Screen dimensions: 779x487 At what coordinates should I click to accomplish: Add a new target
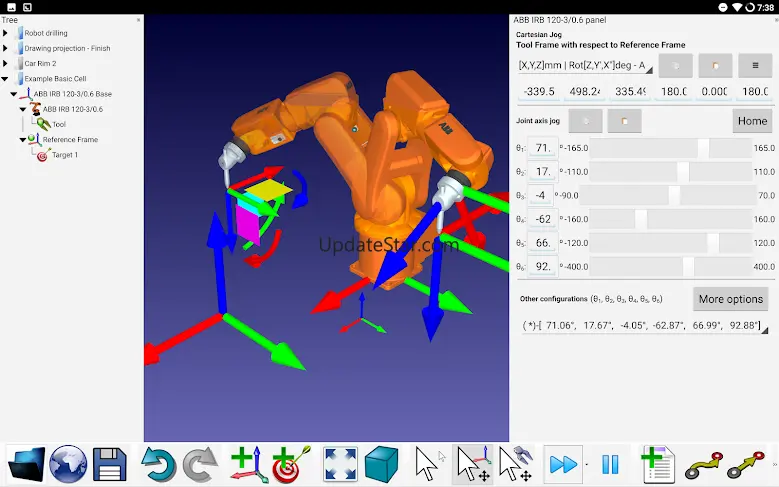pyautogui.click(x=291, y=465)
